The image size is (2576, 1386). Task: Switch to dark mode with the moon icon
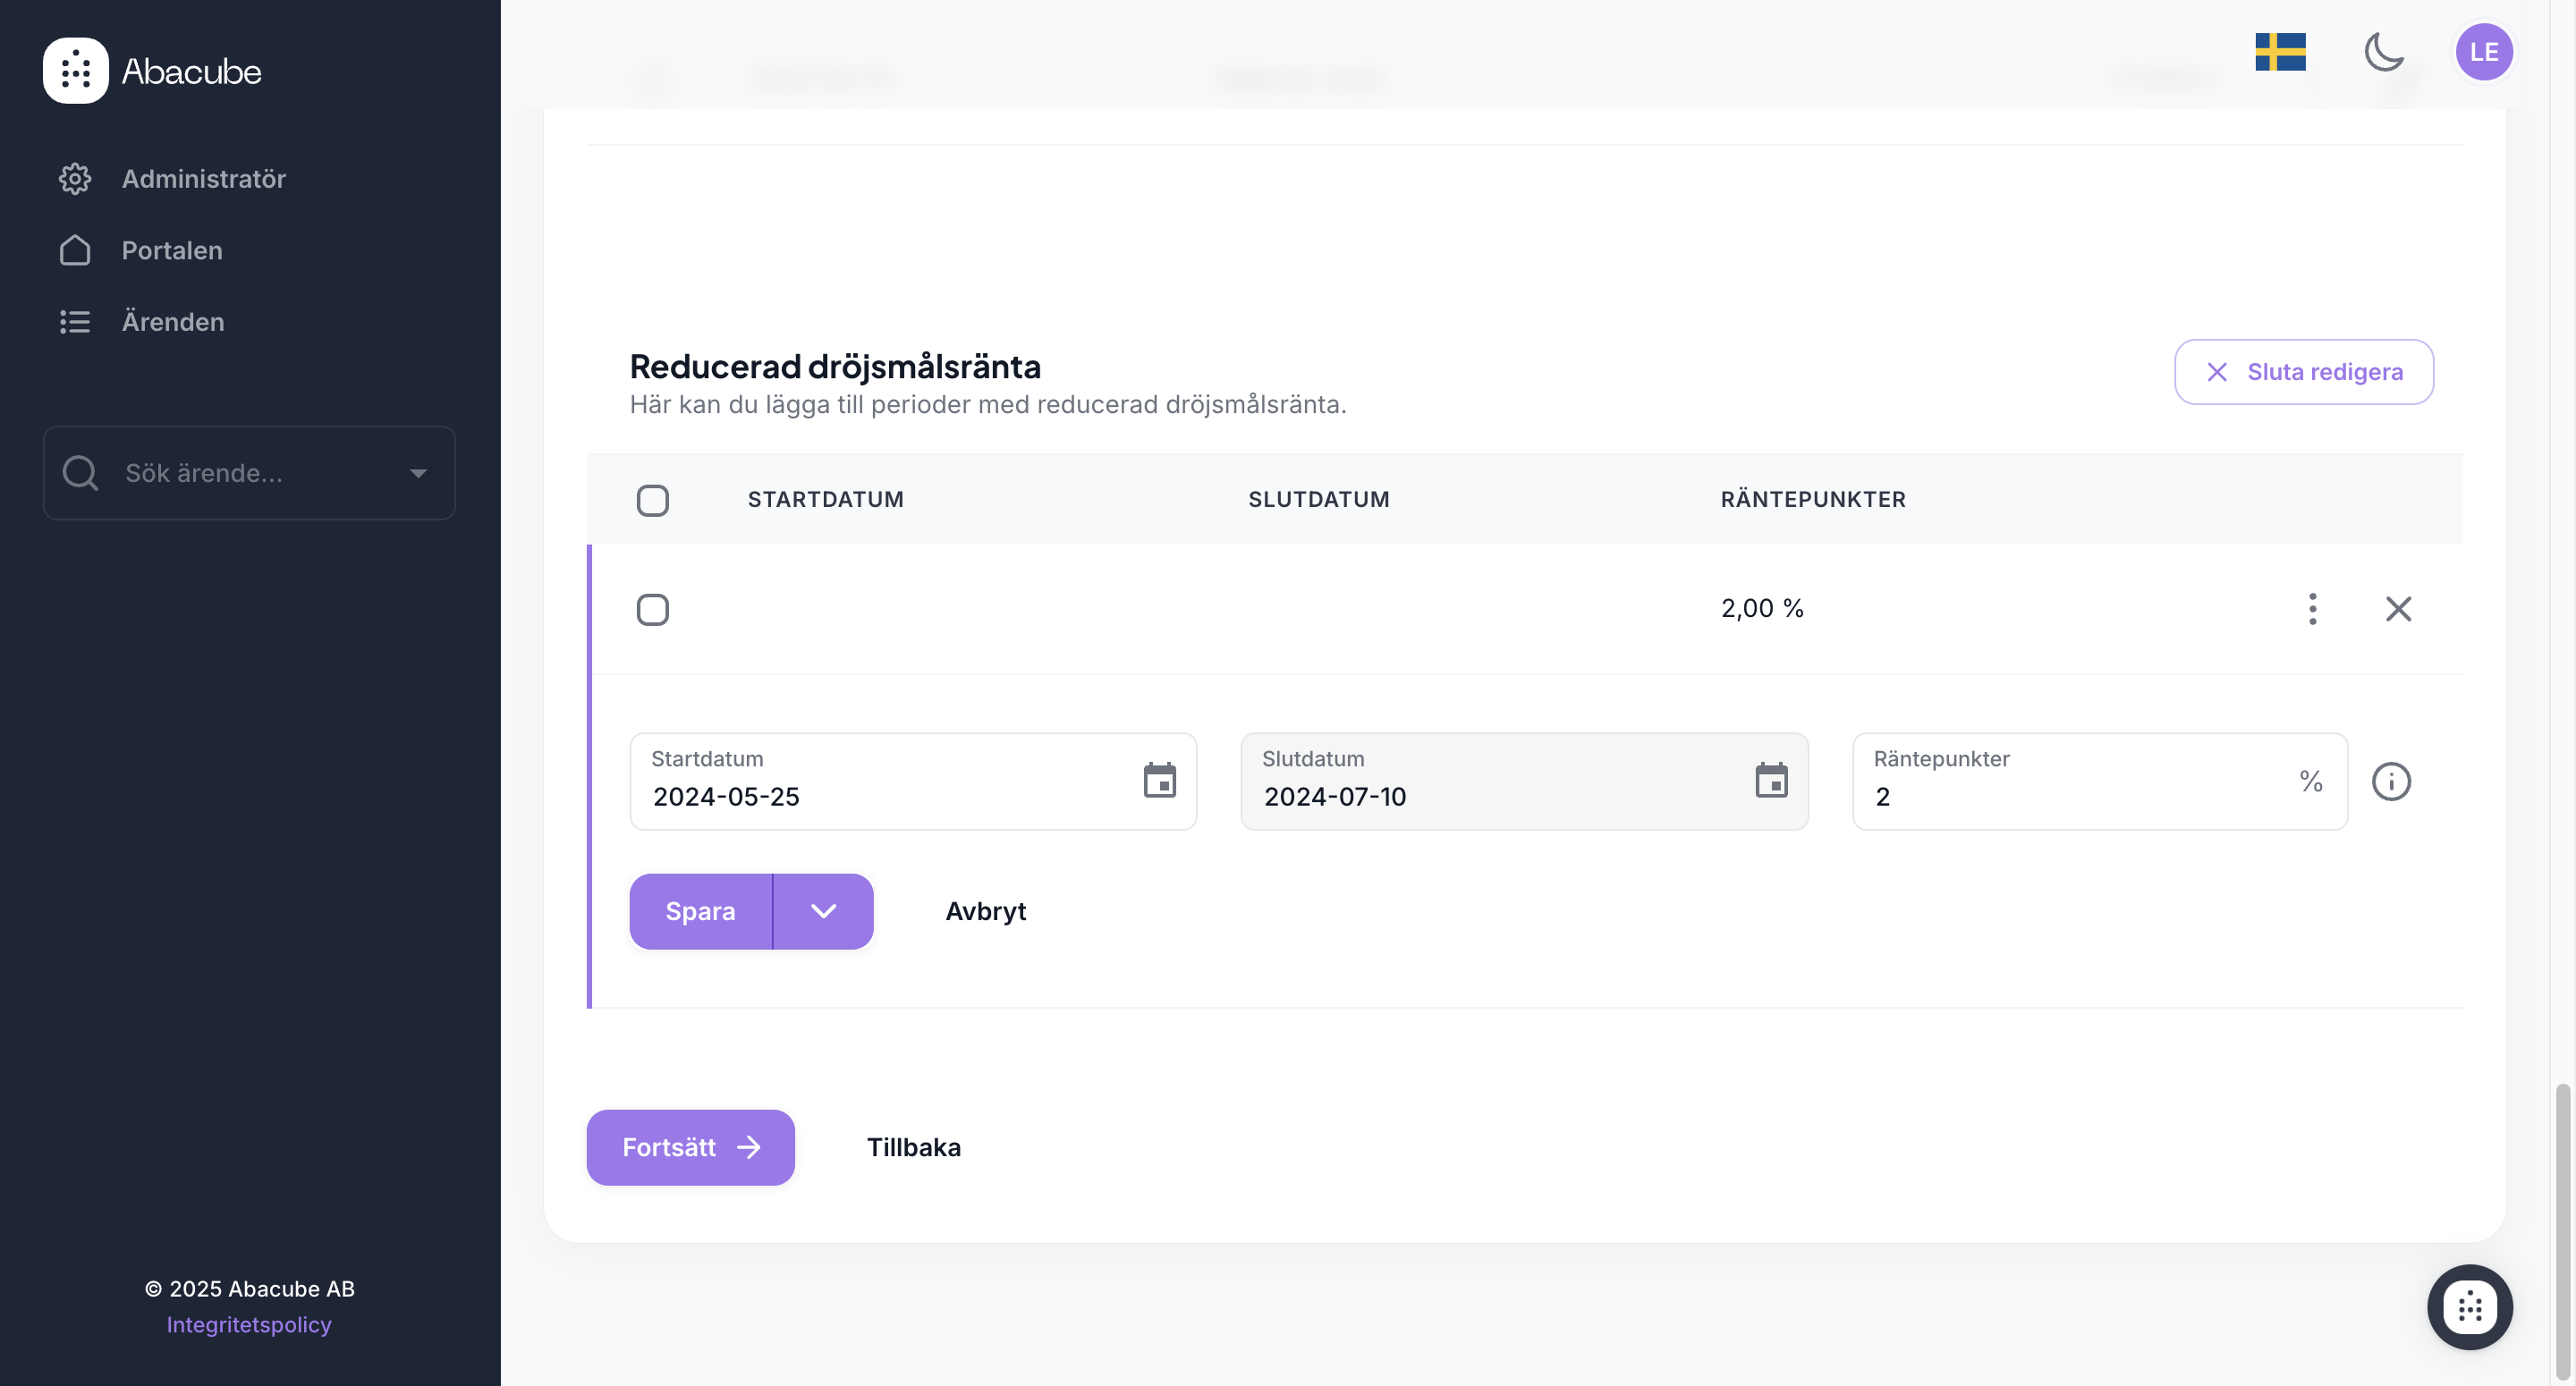(2383, 52)
